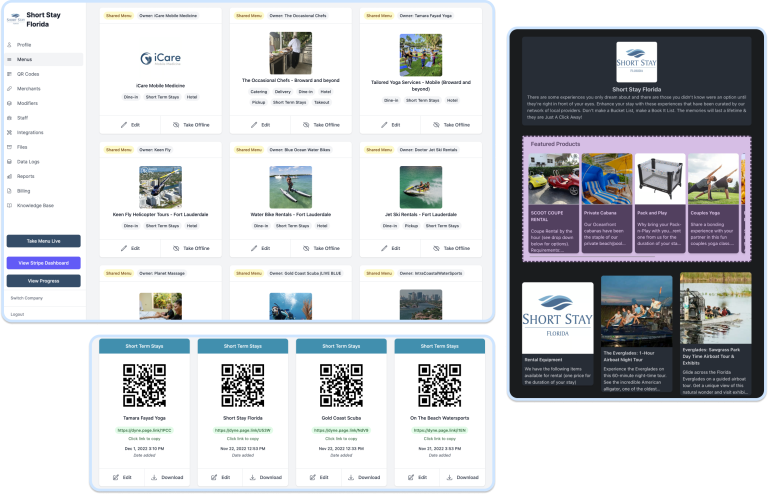Click the iCare logo image on the menu card
768x494 pixels.
click(161, 59)
